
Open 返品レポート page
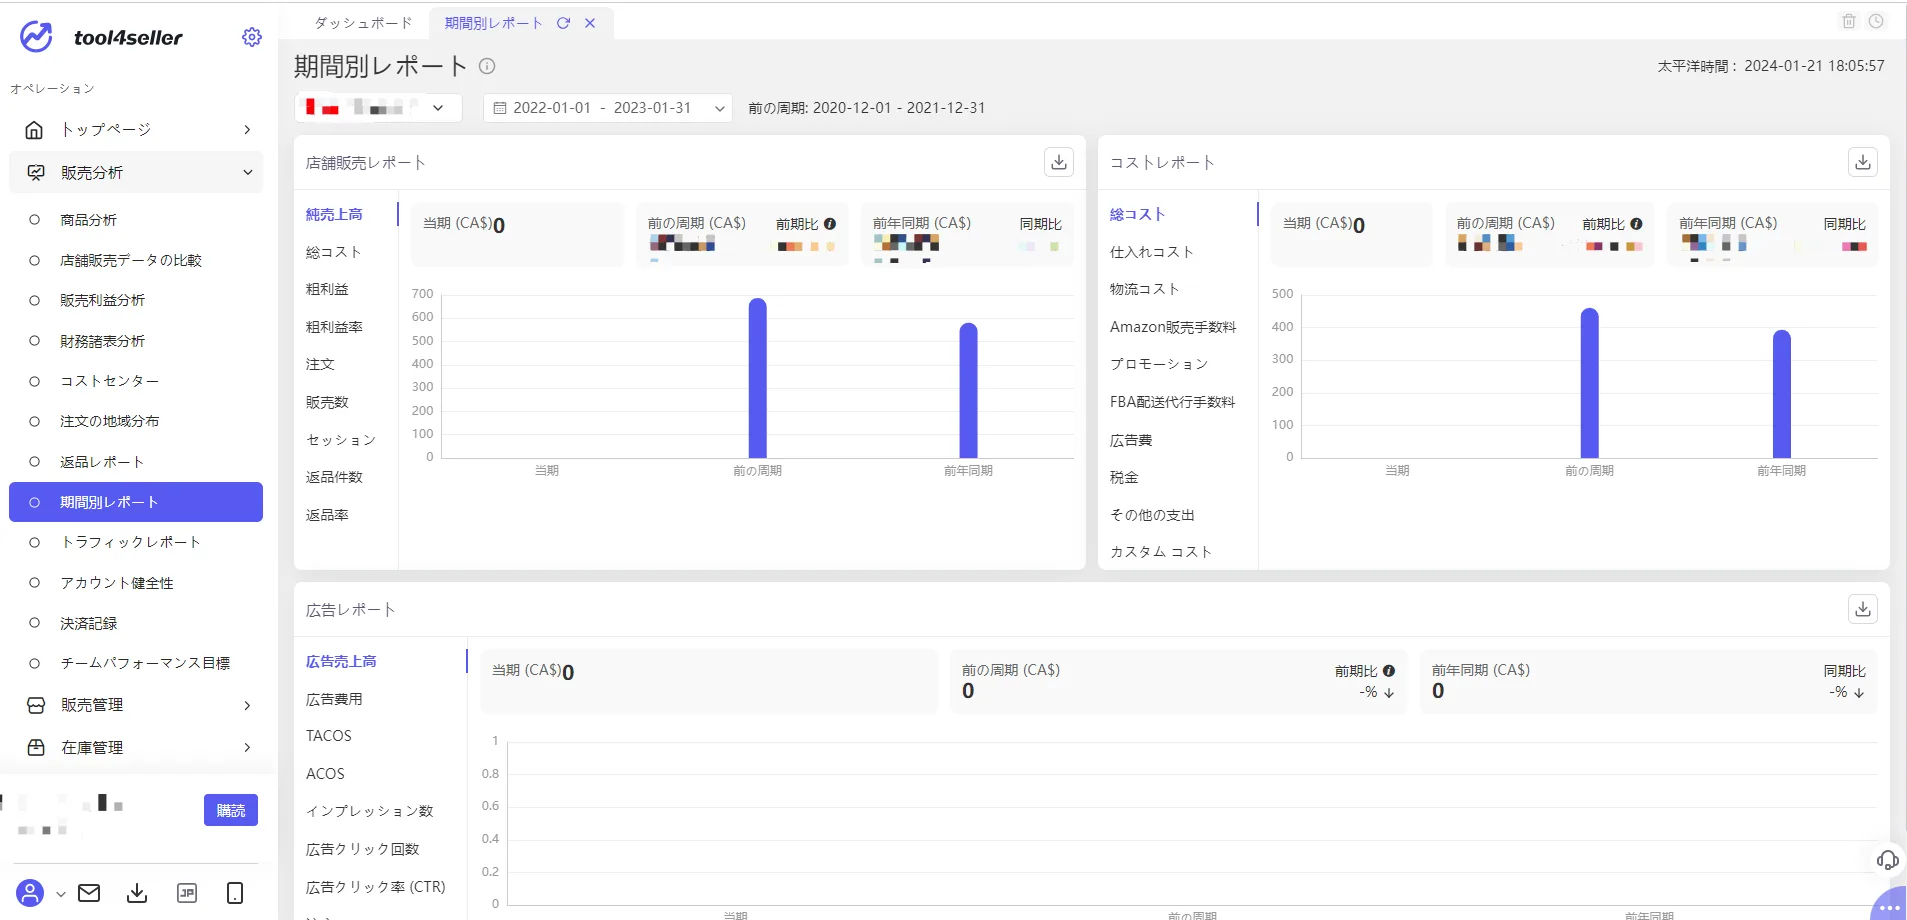click(x=102, y=462)
